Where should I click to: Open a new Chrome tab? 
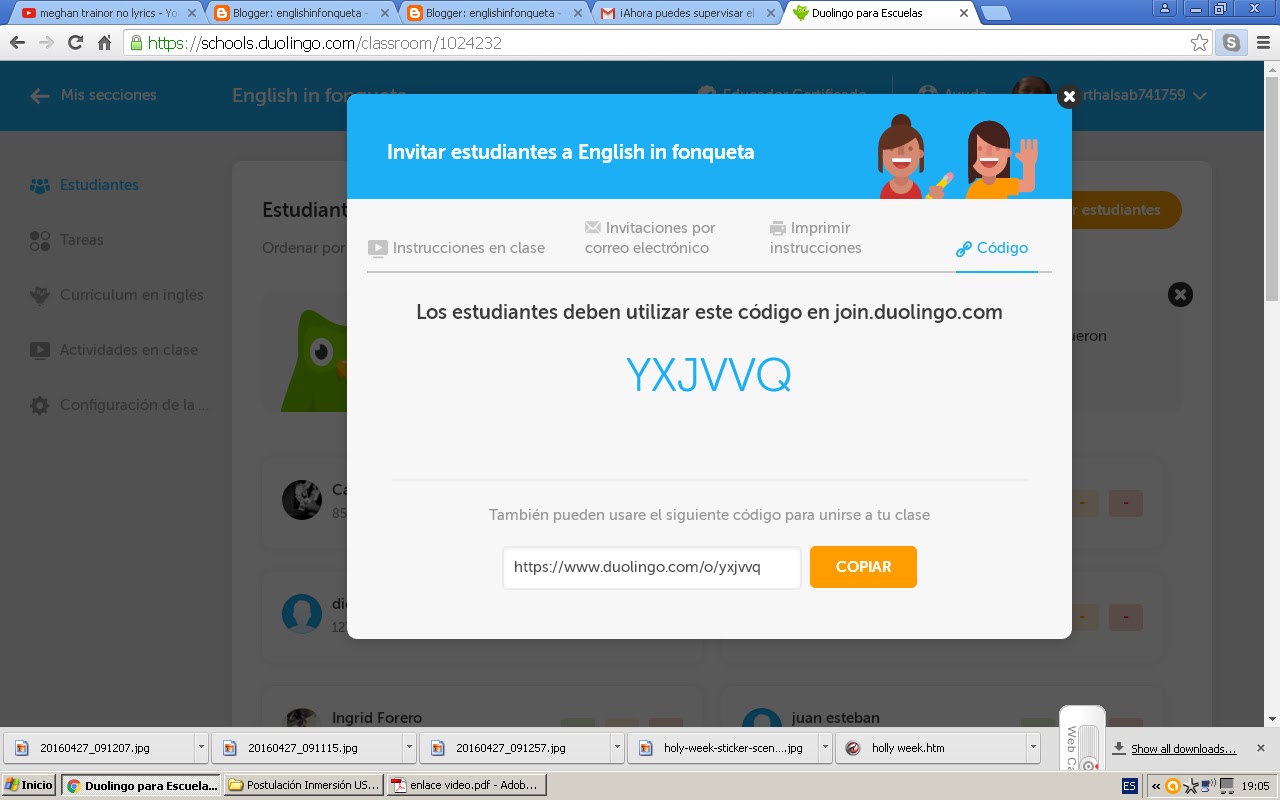click(x=994, y=14)
